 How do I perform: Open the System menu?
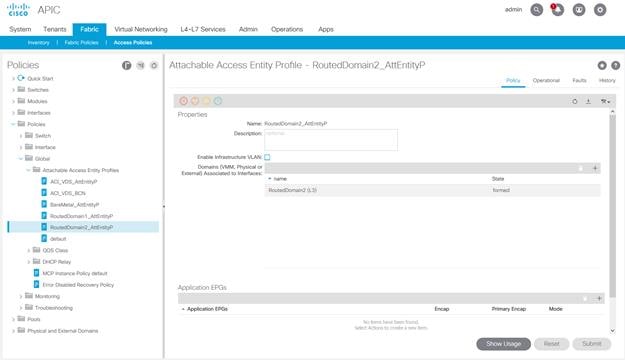tap(20, 29)
